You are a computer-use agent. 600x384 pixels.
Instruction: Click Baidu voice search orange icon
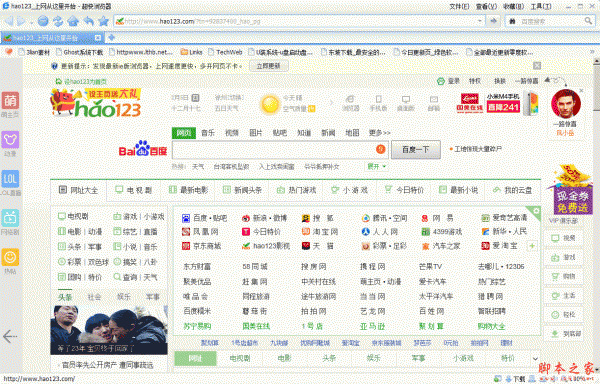pyautogui.click(x=380, y=149)
